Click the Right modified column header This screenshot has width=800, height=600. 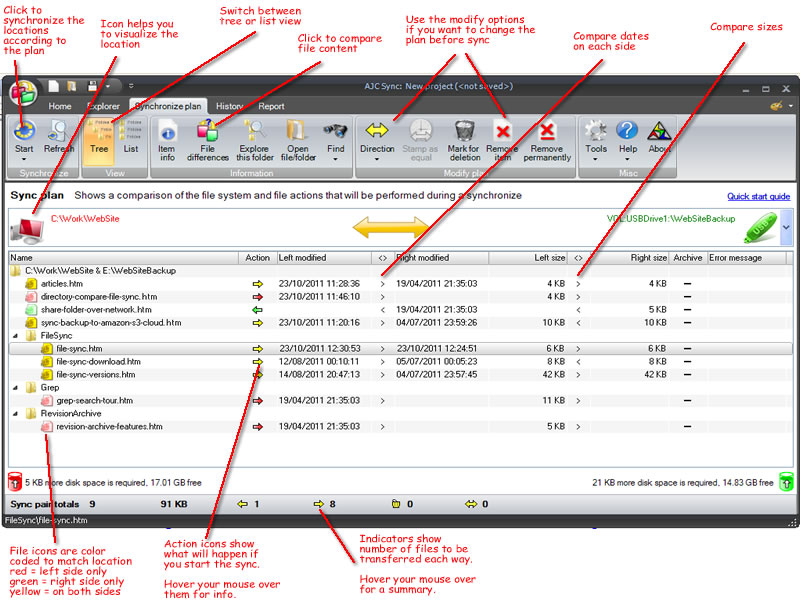pos(441,258)
